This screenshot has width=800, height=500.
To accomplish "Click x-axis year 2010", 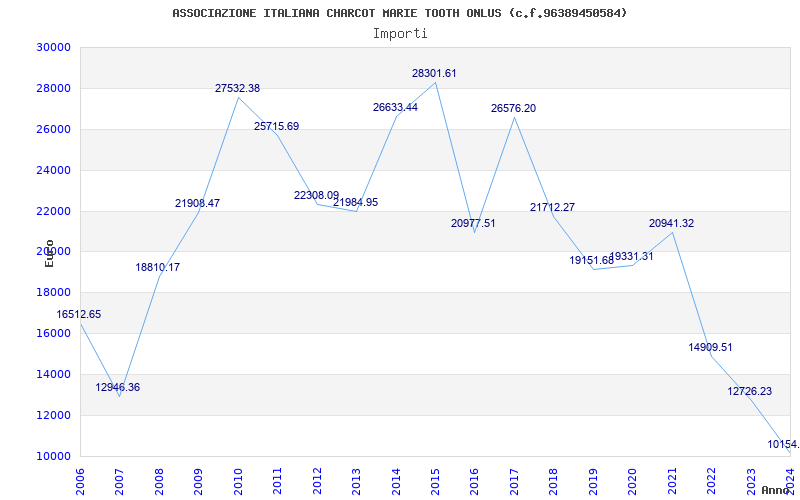I will (x=238, y=482).
